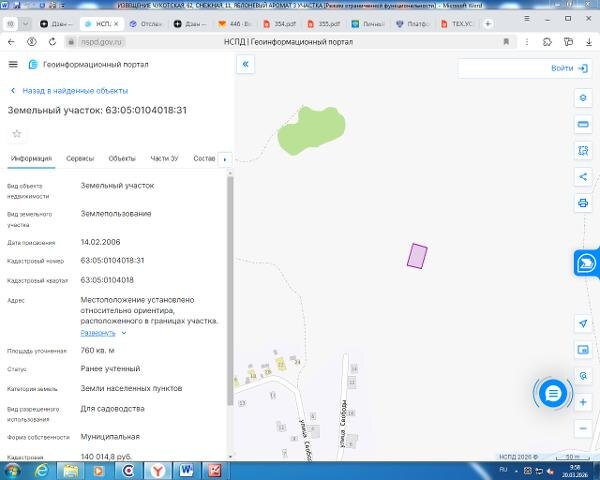Switch to the 354.pdf browser tab

(x=280, y=24)
